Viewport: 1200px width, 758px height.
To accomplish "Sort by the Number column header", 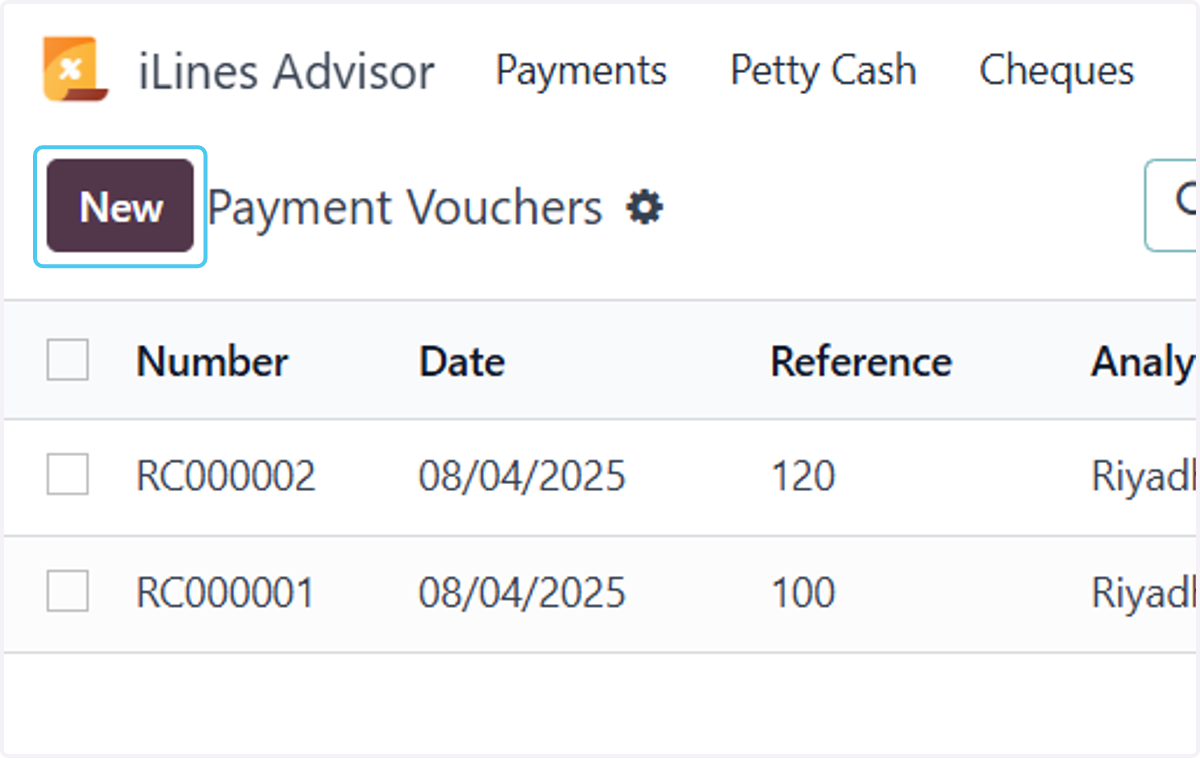I will click(212, 361).
